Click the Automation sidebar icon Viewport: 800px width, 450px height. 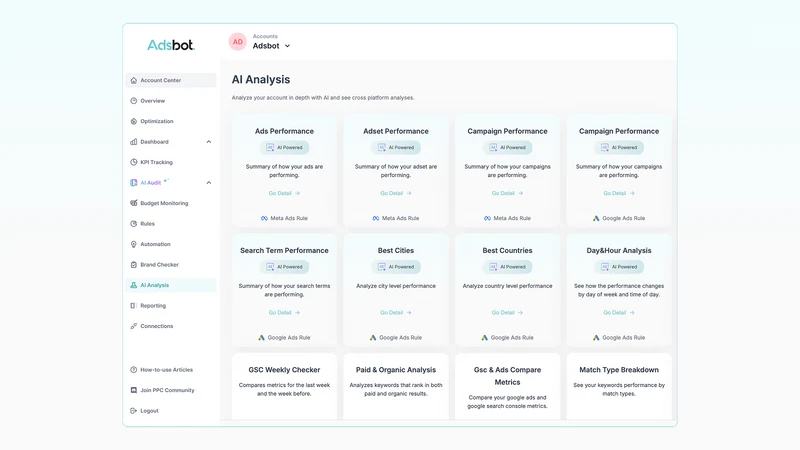tap(134, 244)
